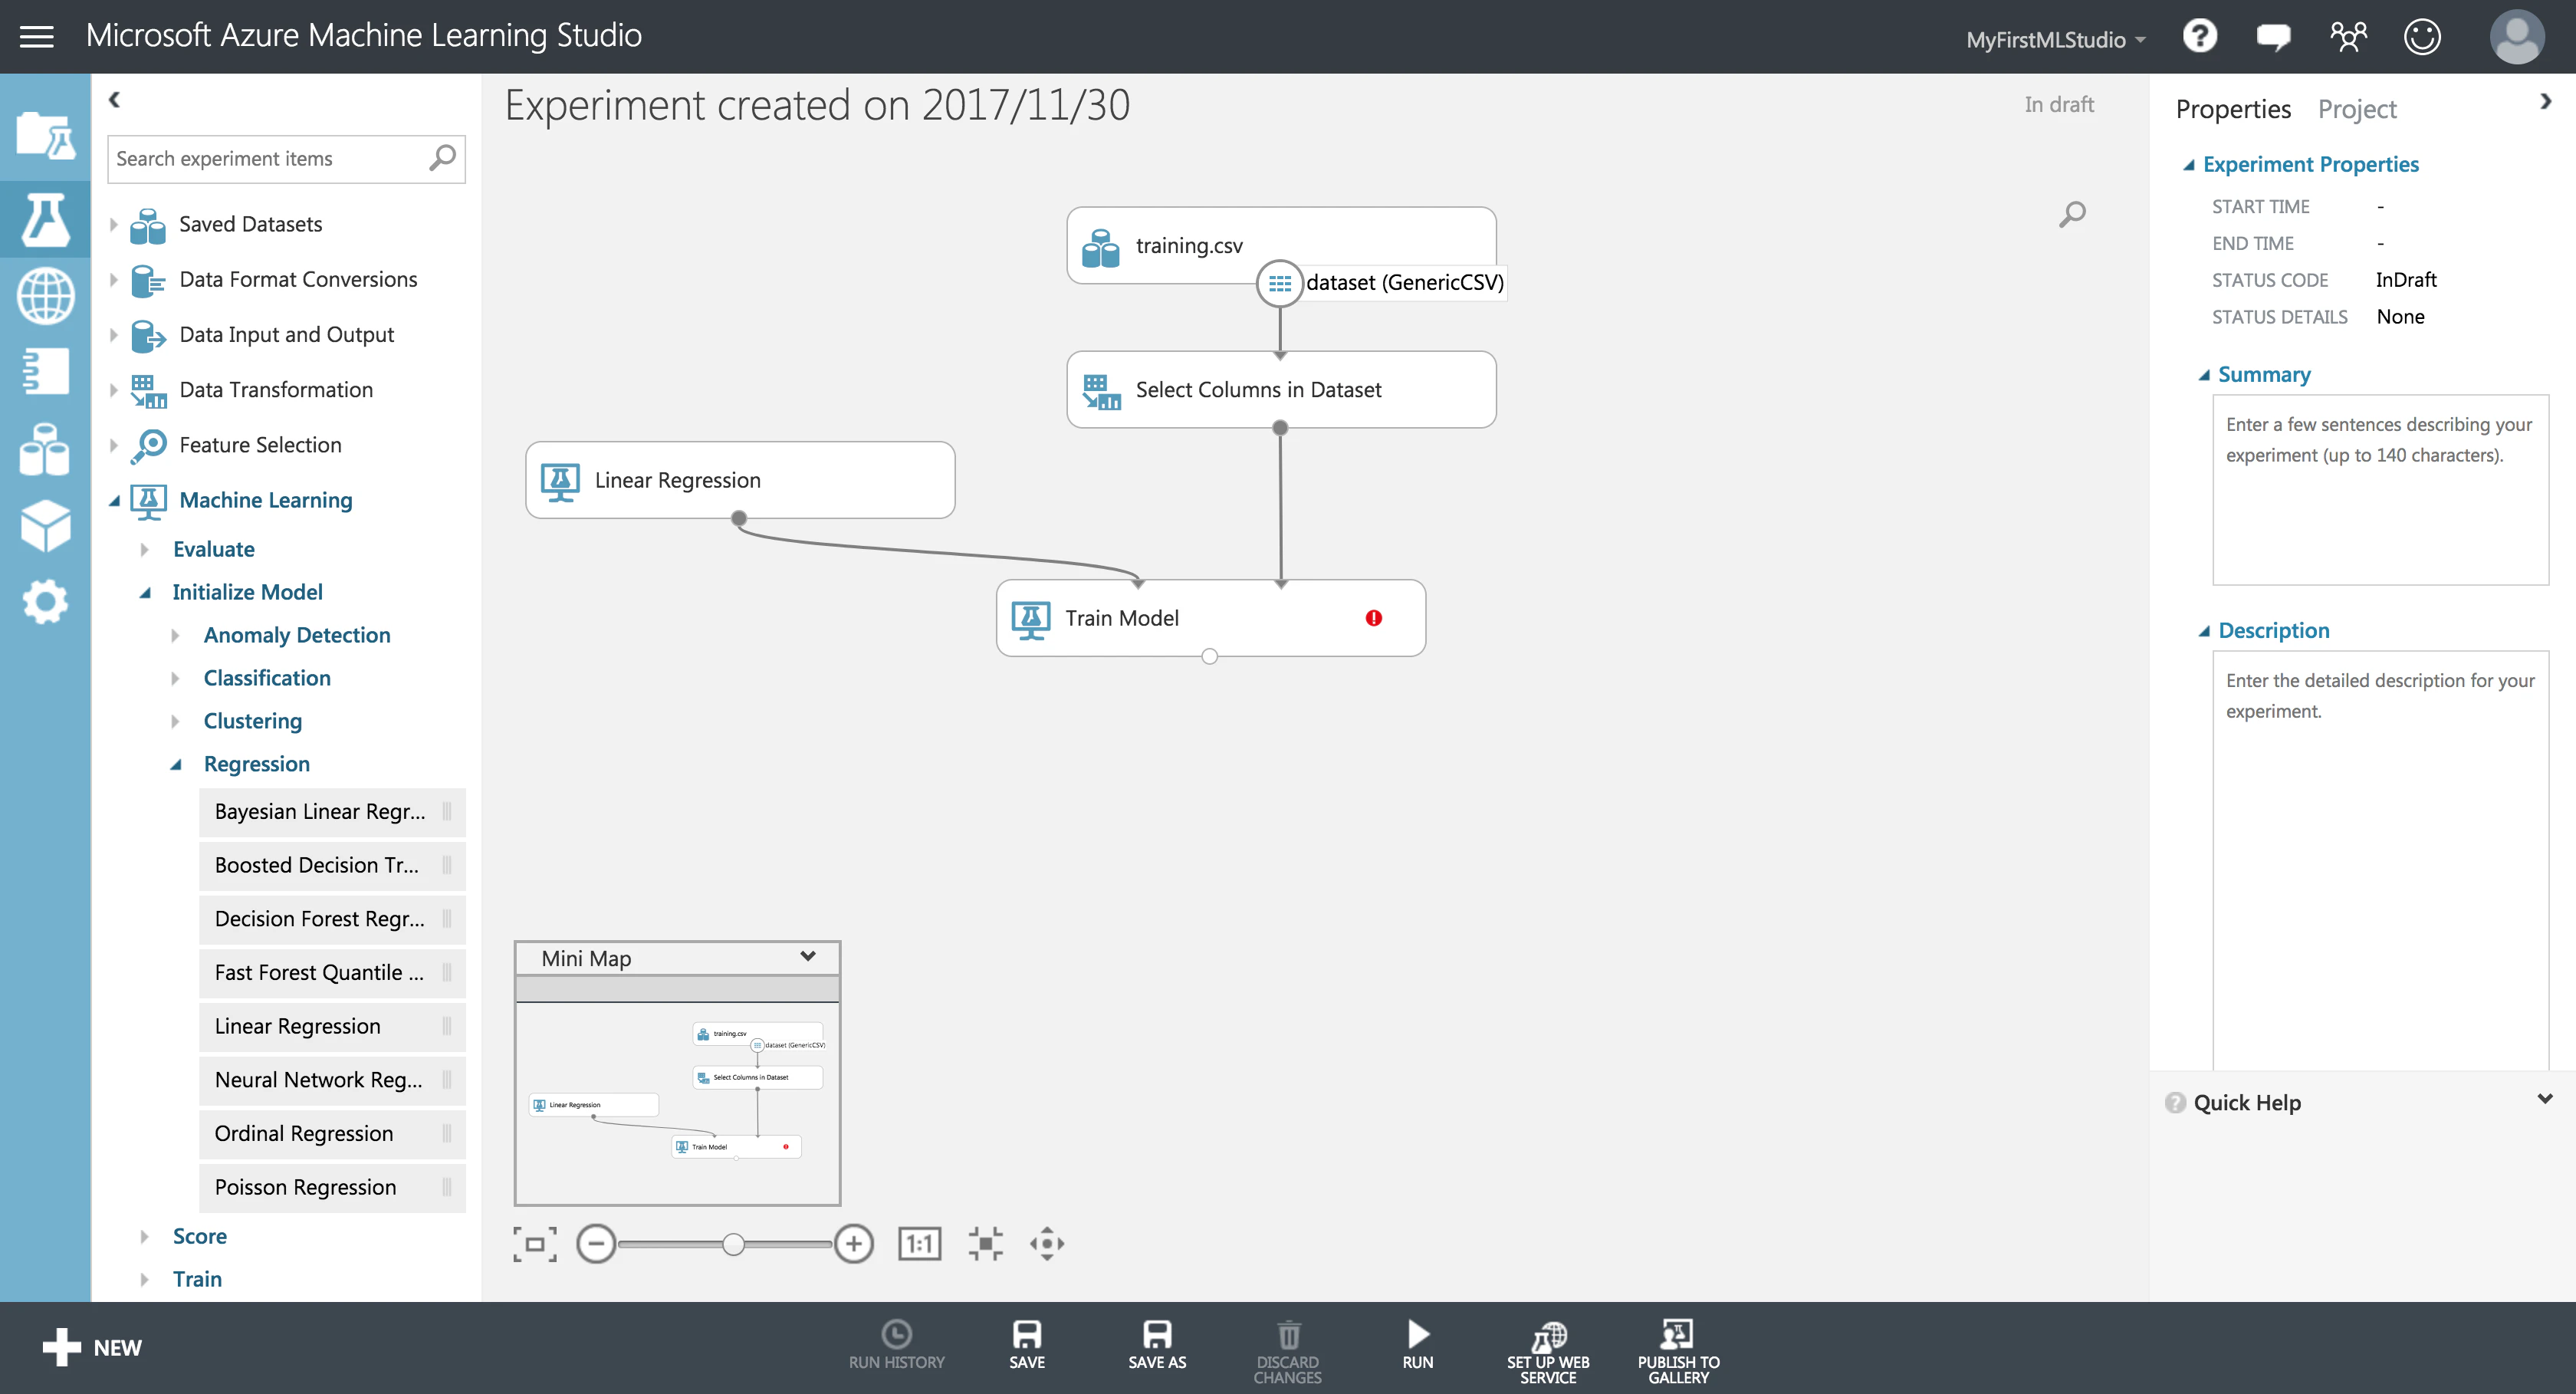2576x1394 pixels.
Task: Expand Saved Datasets category
Action: click(114, 225)
